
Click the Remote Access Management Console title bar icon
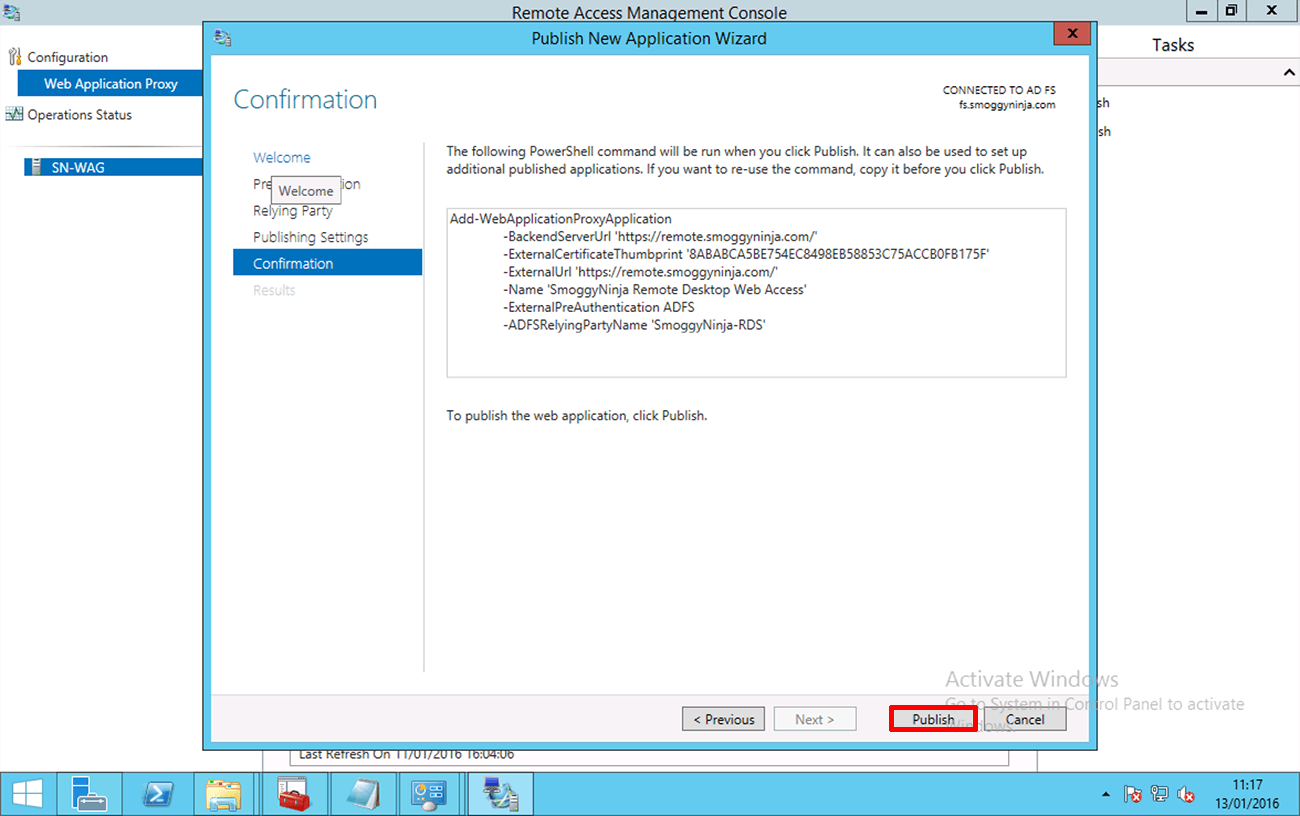(x=11, y=12)
